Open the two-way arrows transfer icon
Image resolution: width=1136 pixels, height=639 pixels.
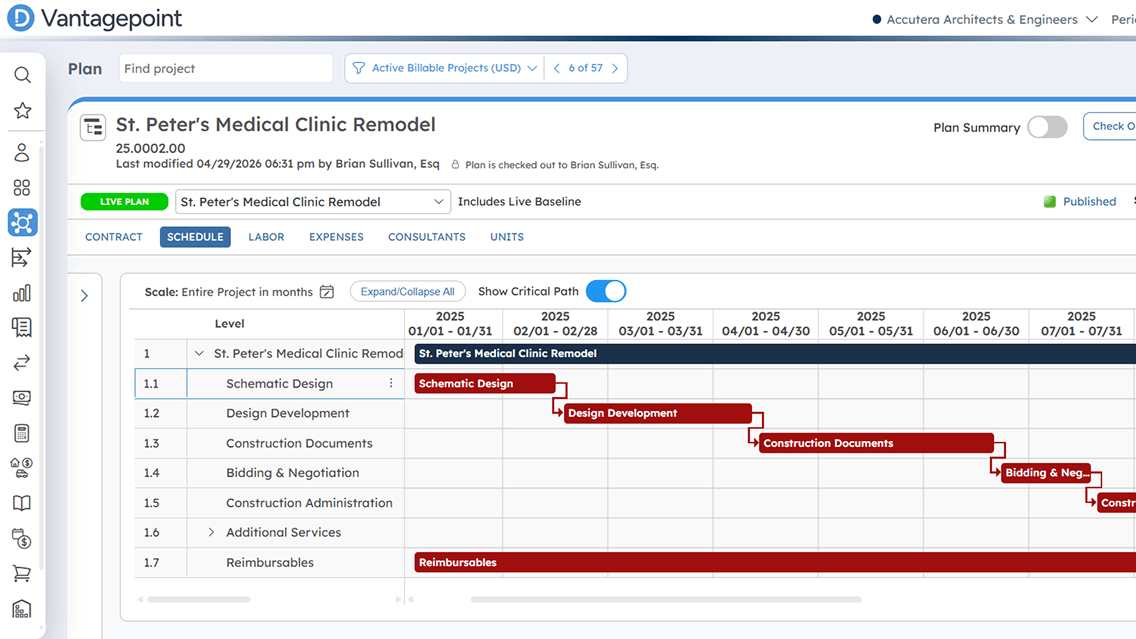click(22, 362)
